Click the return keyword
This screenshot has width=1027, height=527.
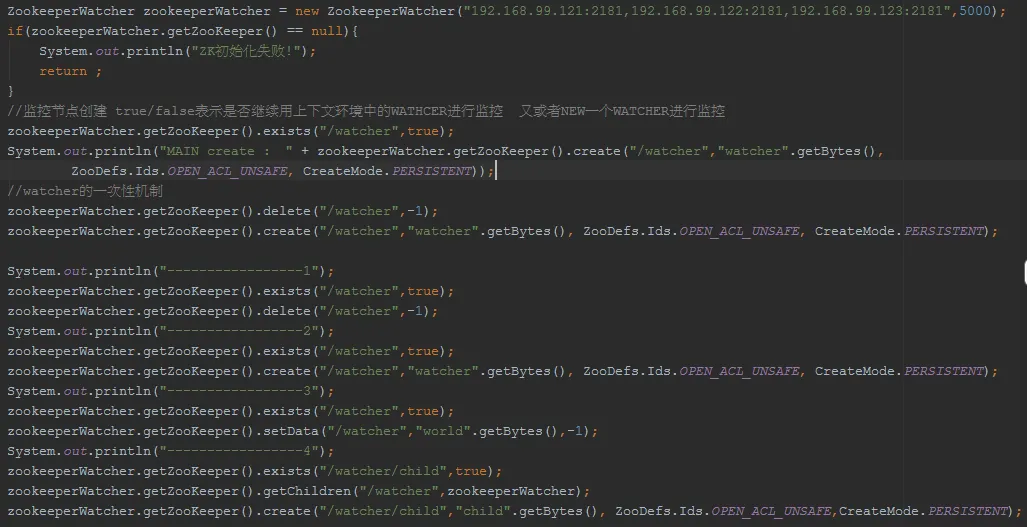(63, 71)
